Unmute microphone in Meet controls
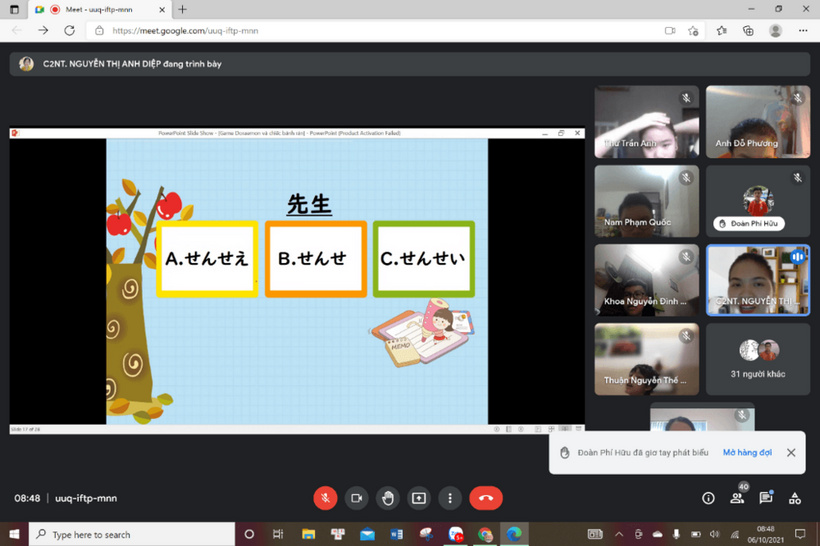This screenshot has height=546, width=820. pos(325,498)
